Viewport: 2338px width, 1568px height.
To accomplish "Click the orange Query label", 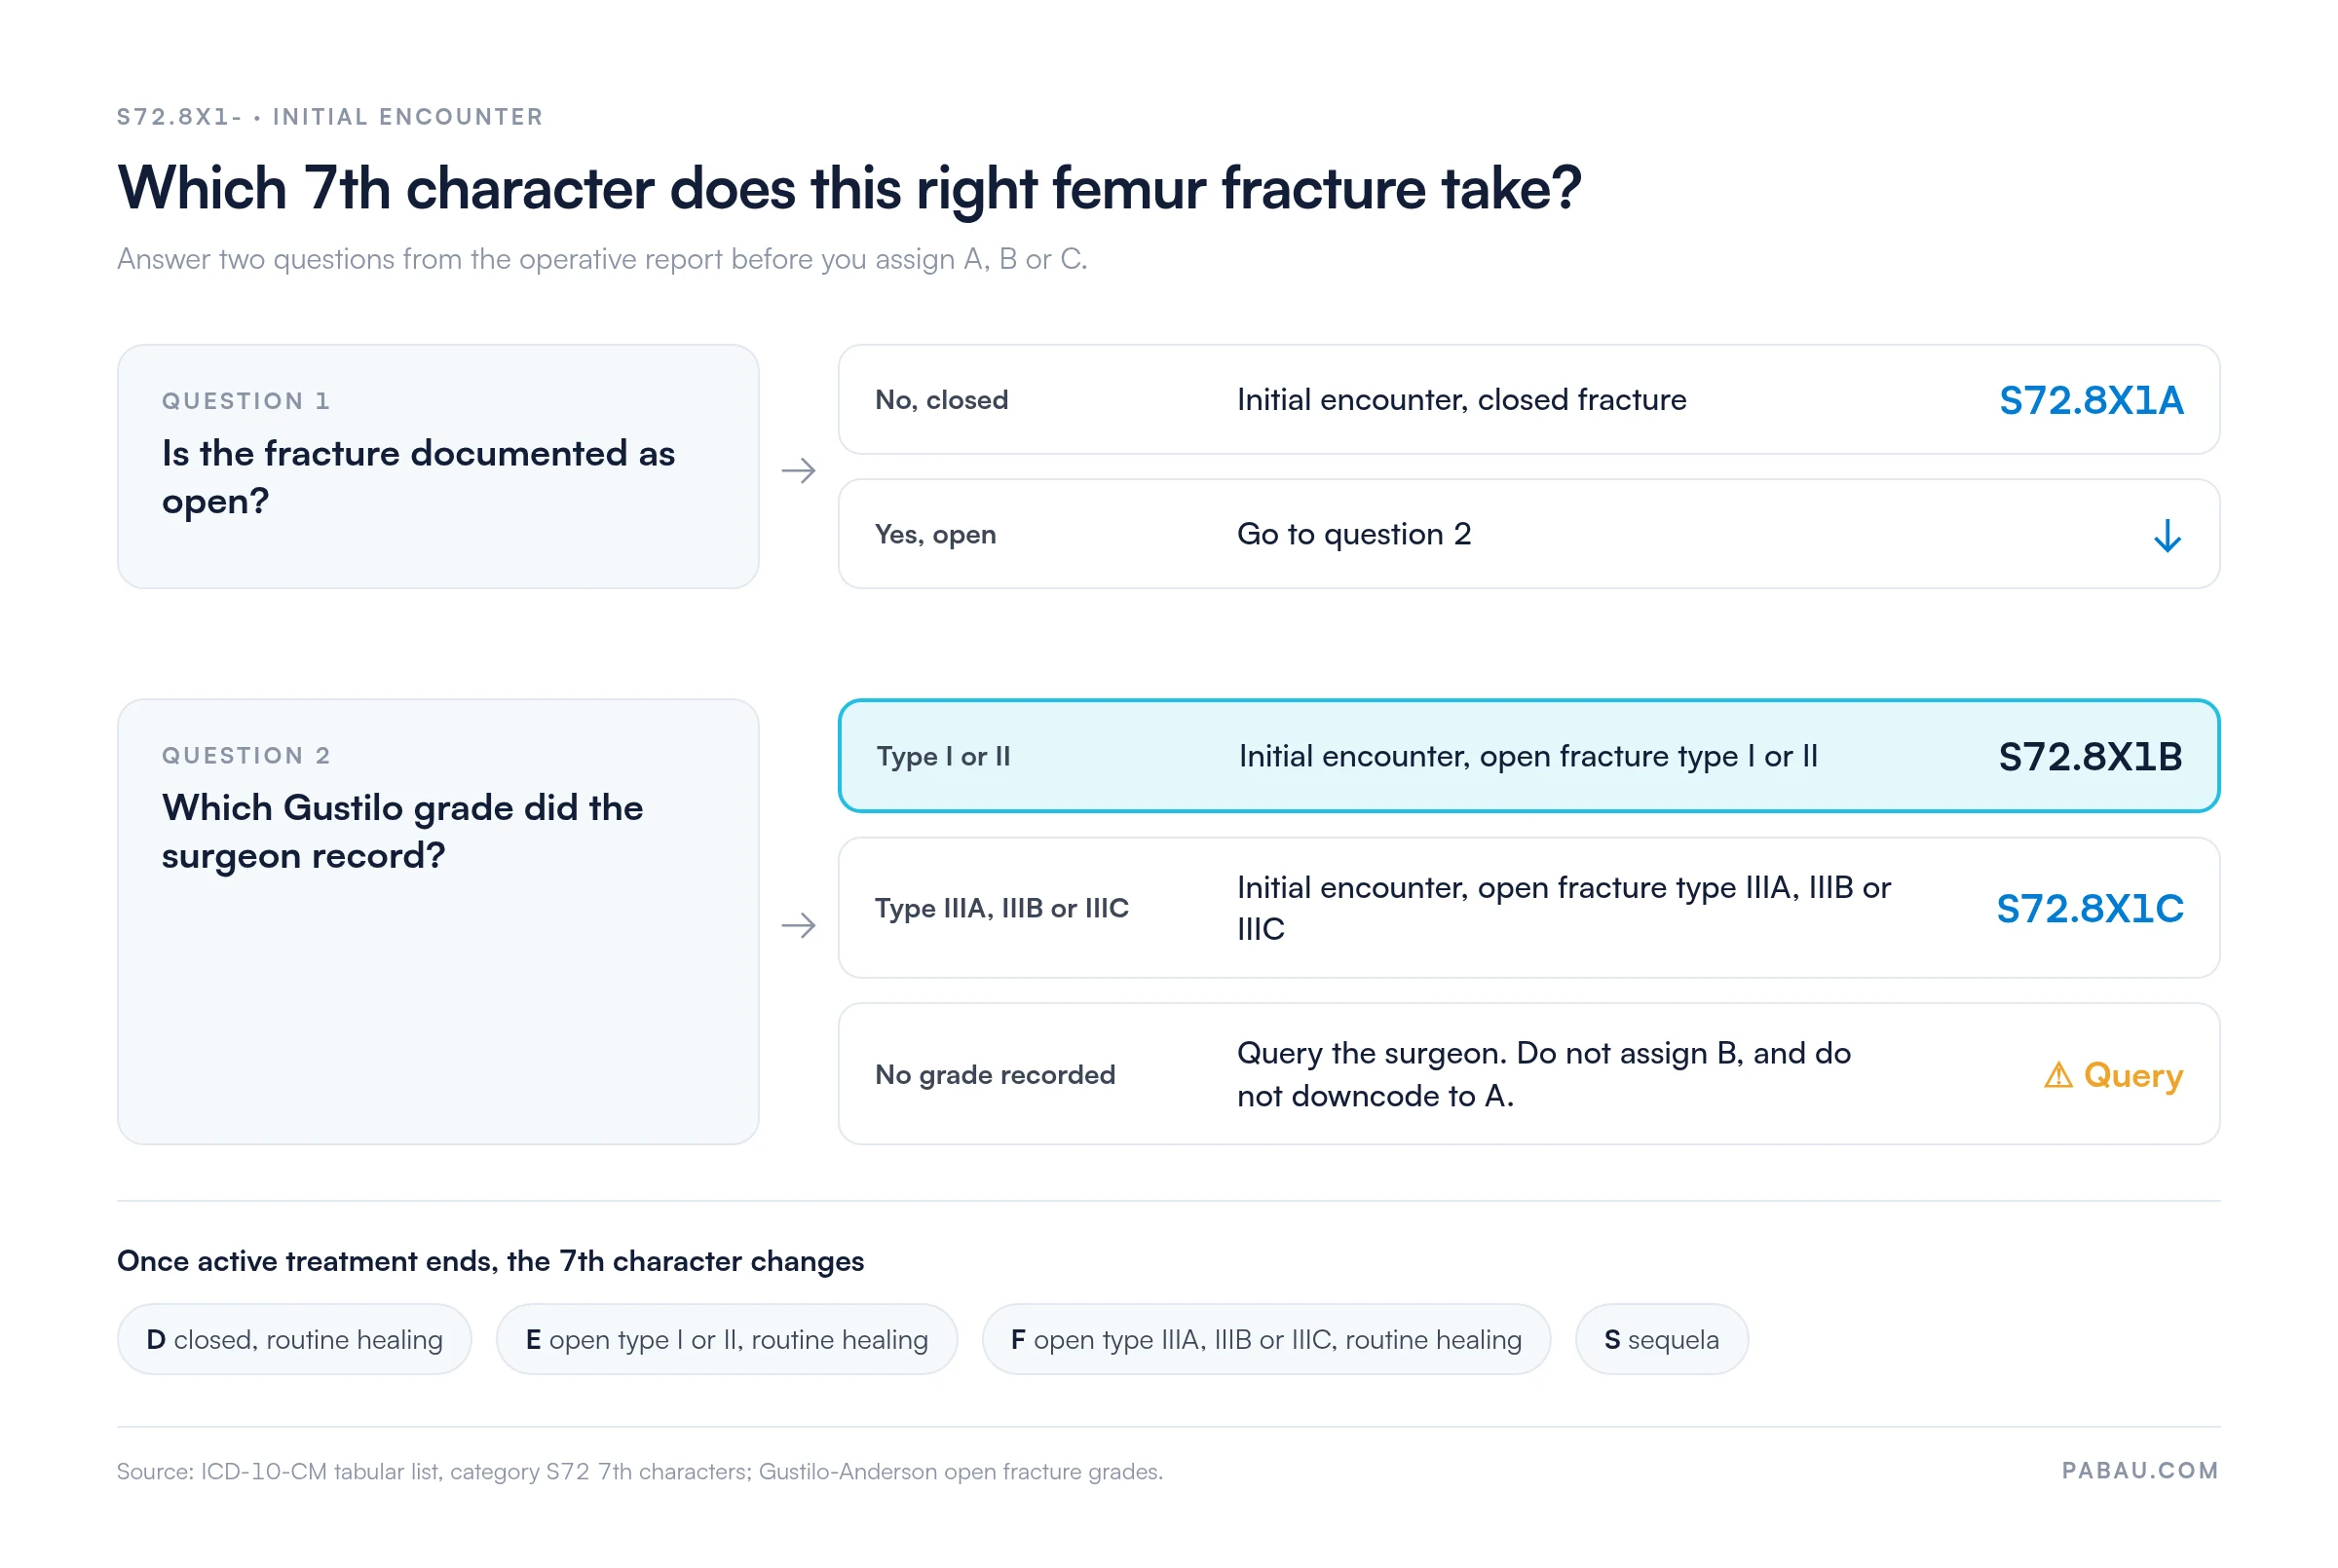I will point(2132,1076).
